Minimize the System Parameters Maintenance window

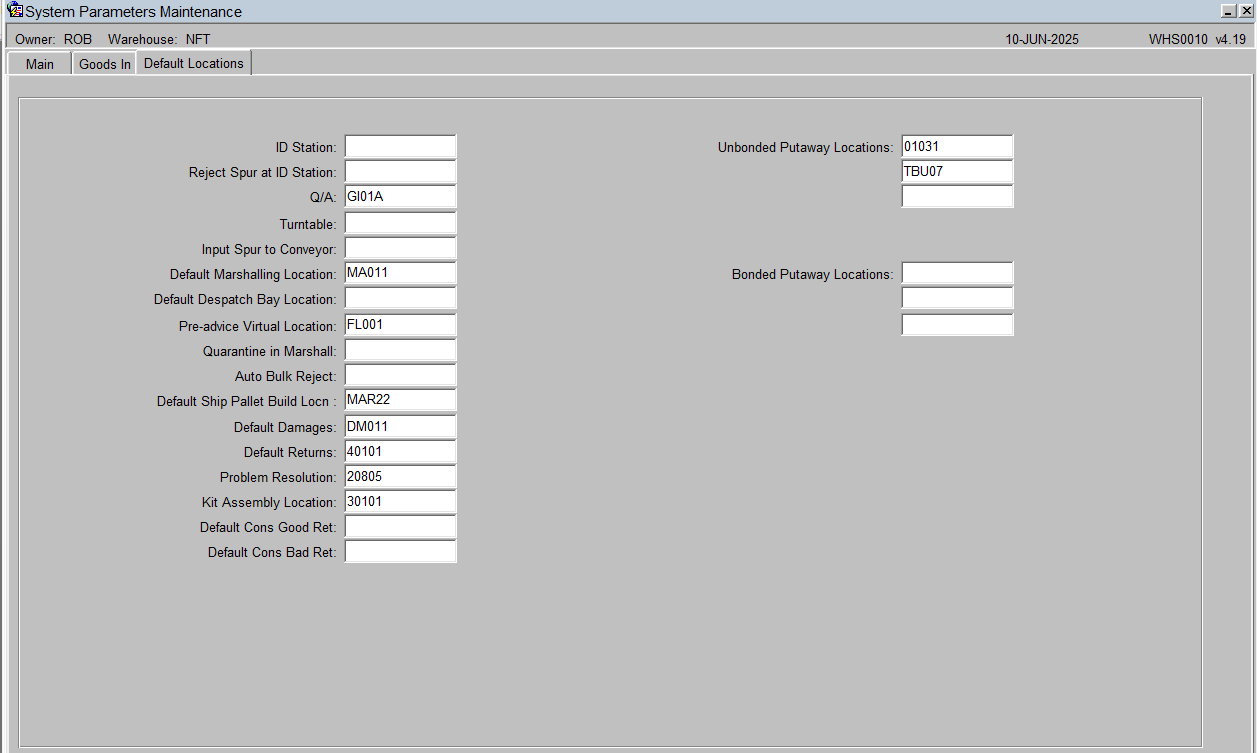[1229, 10]
